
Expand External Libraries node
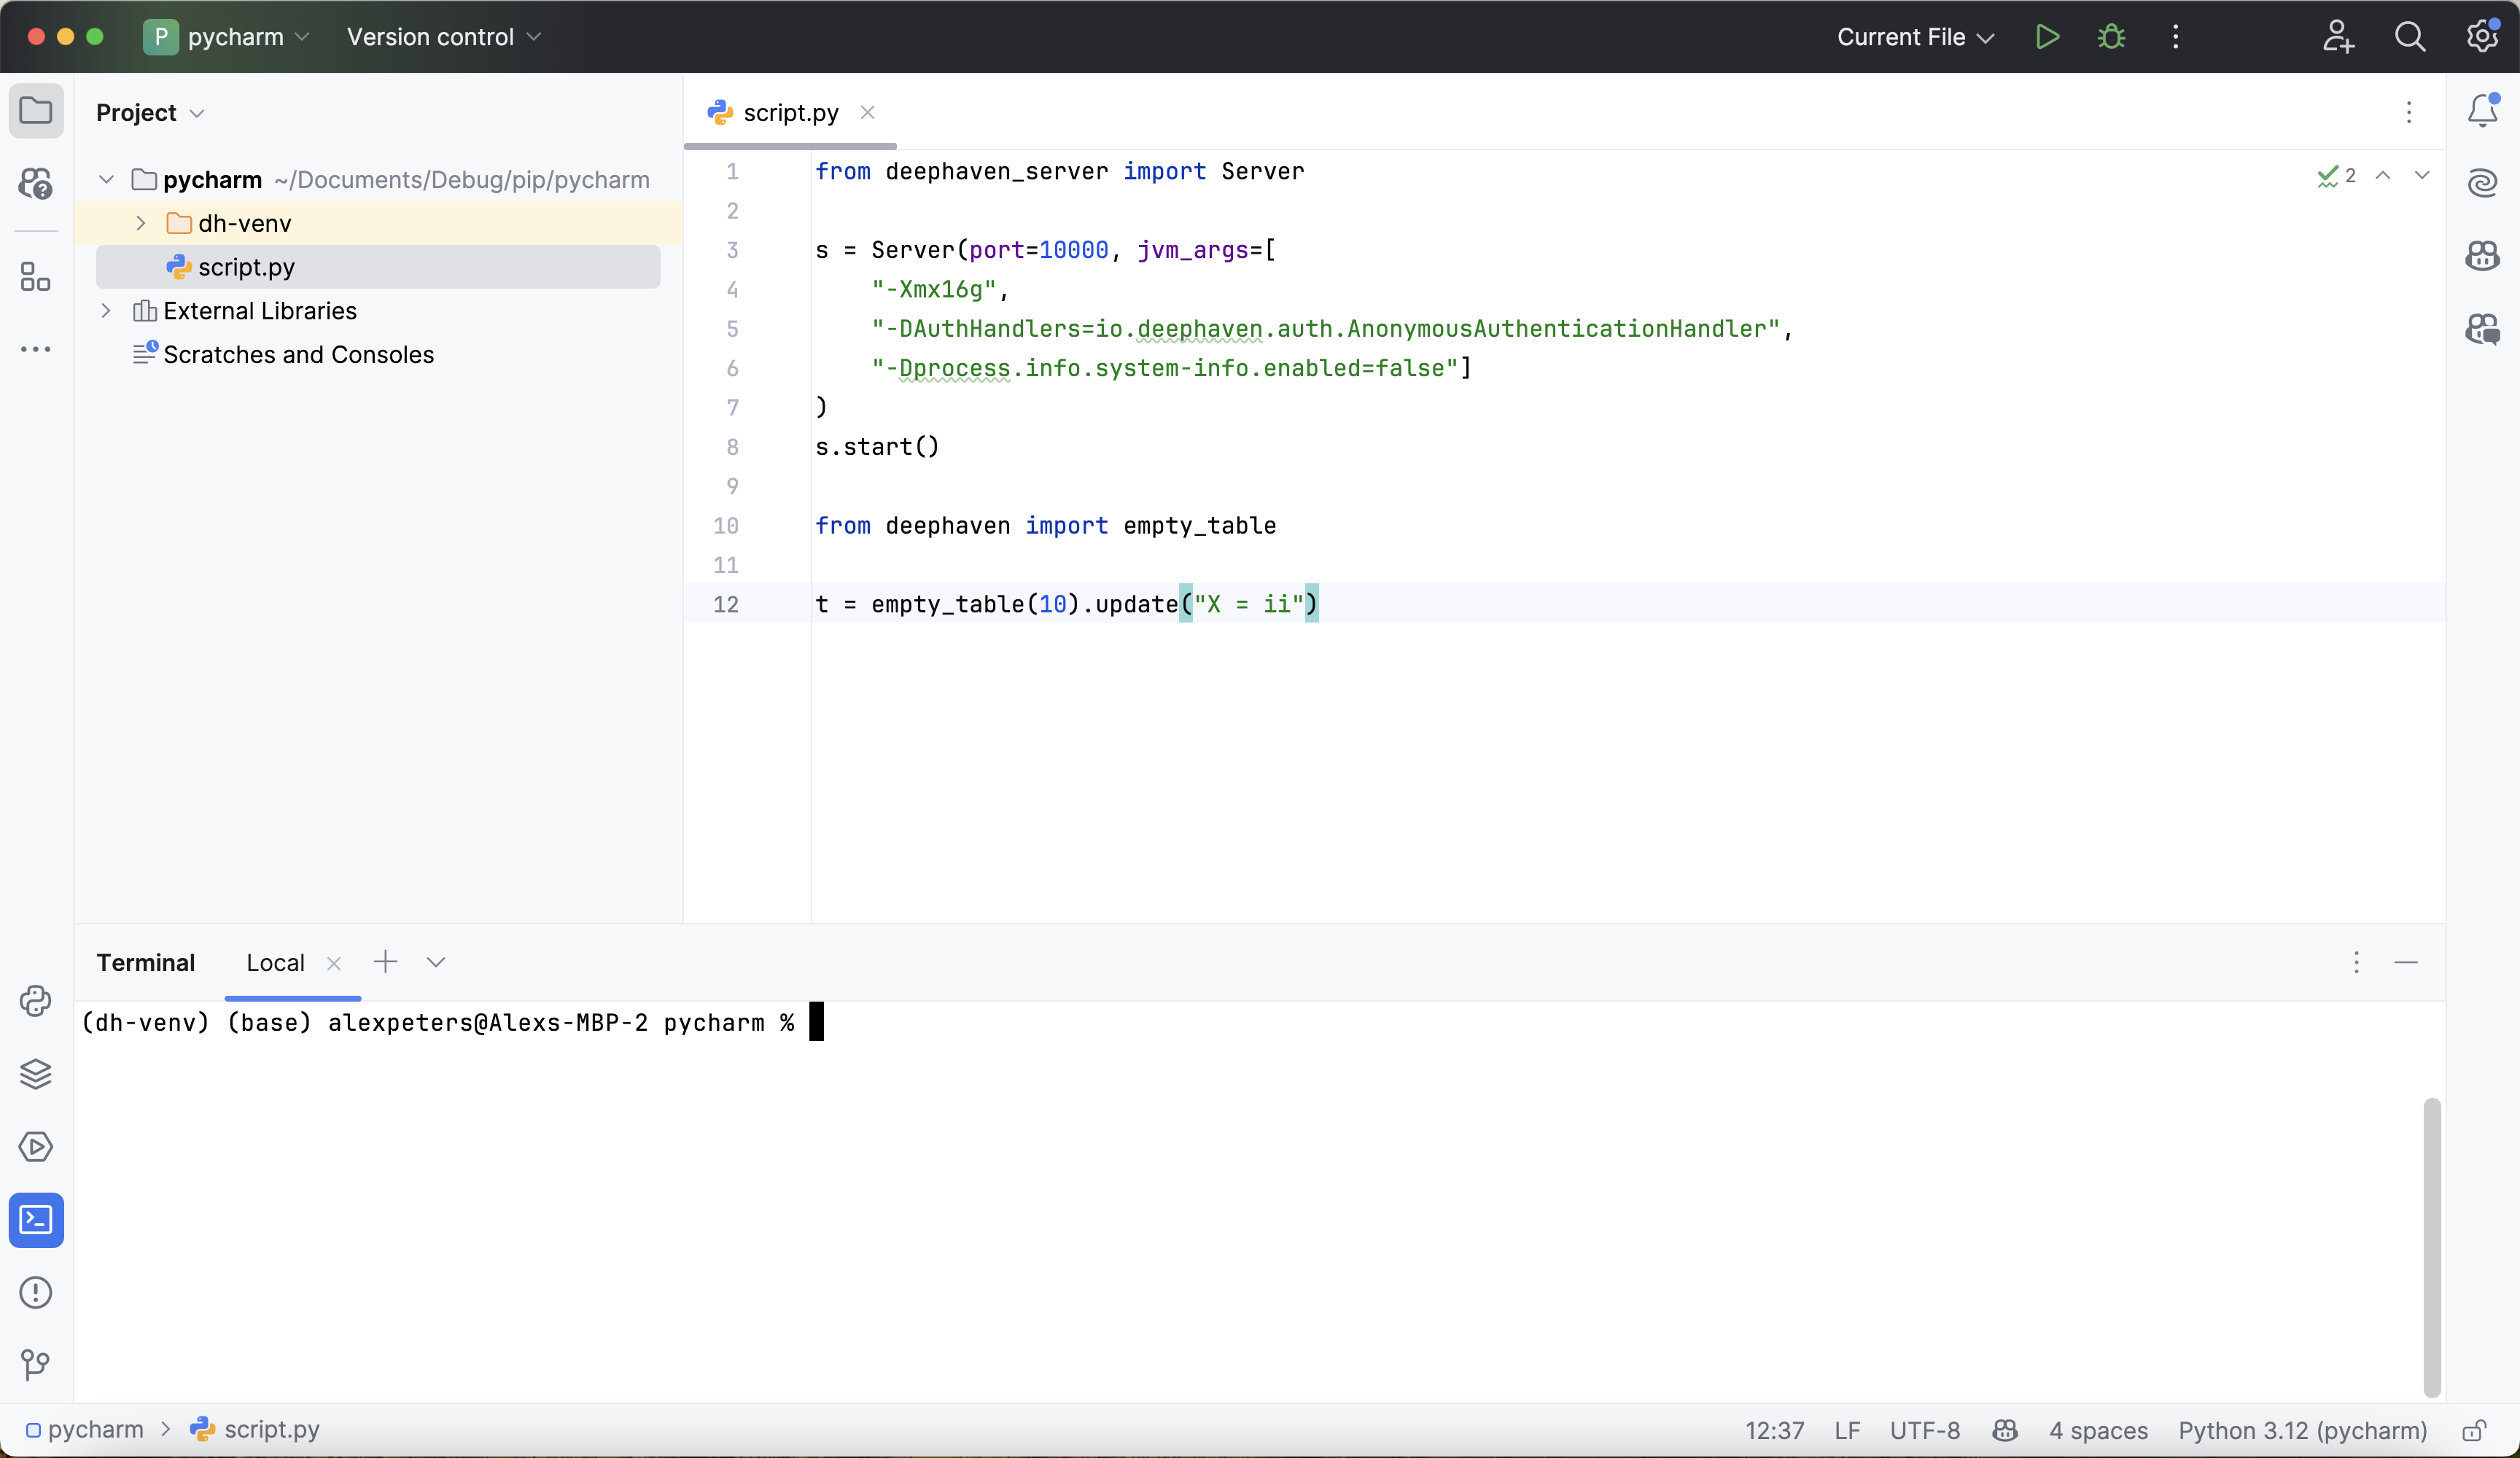pyautogui.click(x=106, y=311)
